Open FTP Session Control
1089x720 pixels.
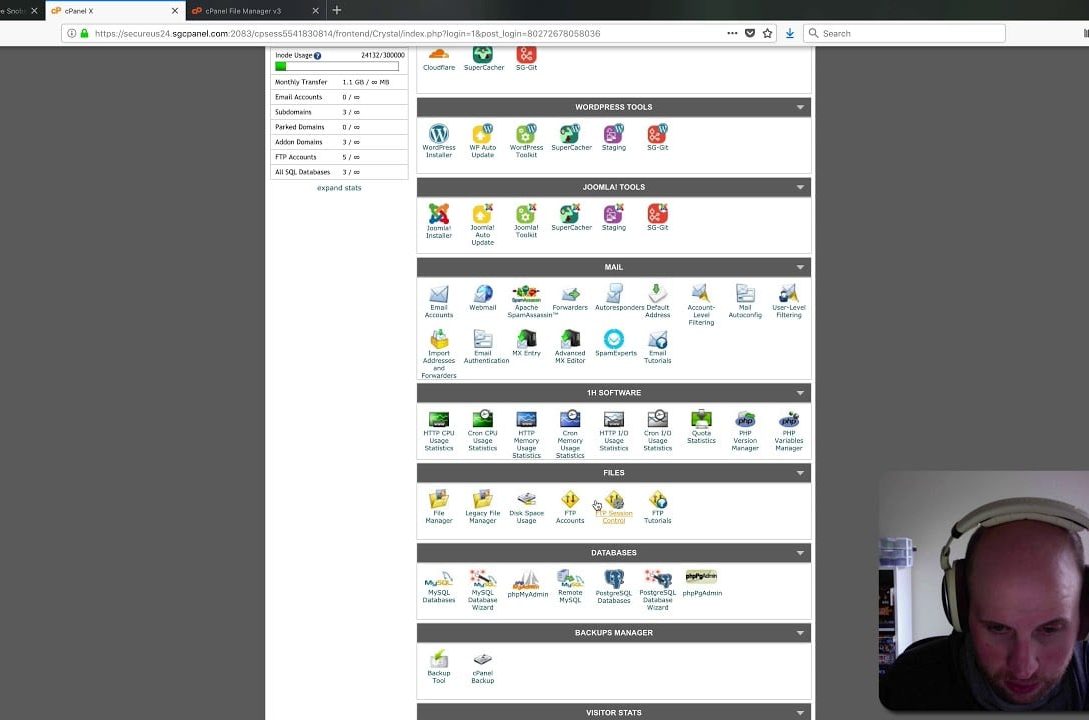click(x=614, y=507)
